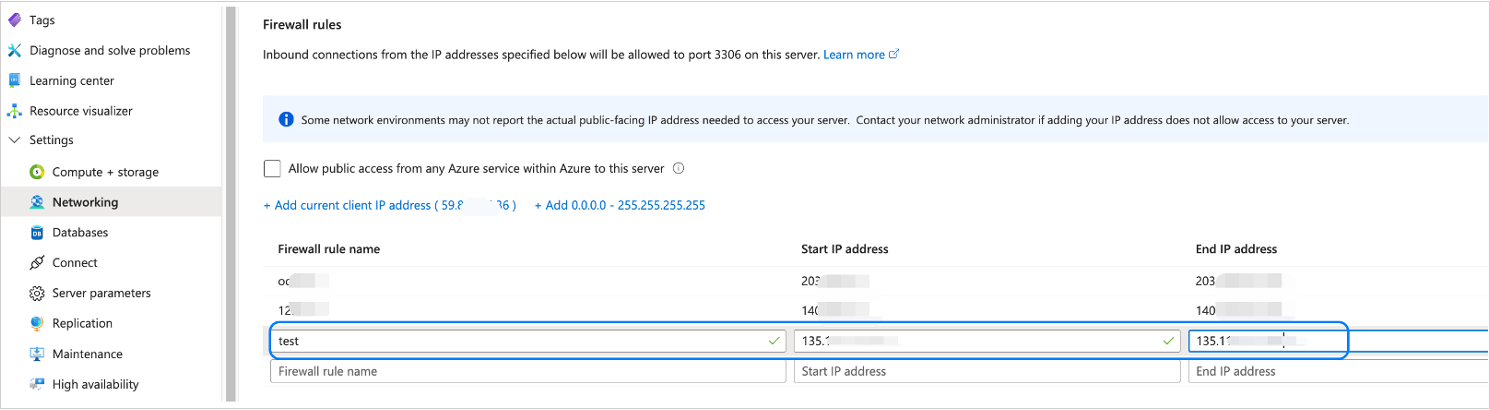Open the Replication menu item
Image resolution: width=1490 pixels, height=410 pixels.
(82, 324)
